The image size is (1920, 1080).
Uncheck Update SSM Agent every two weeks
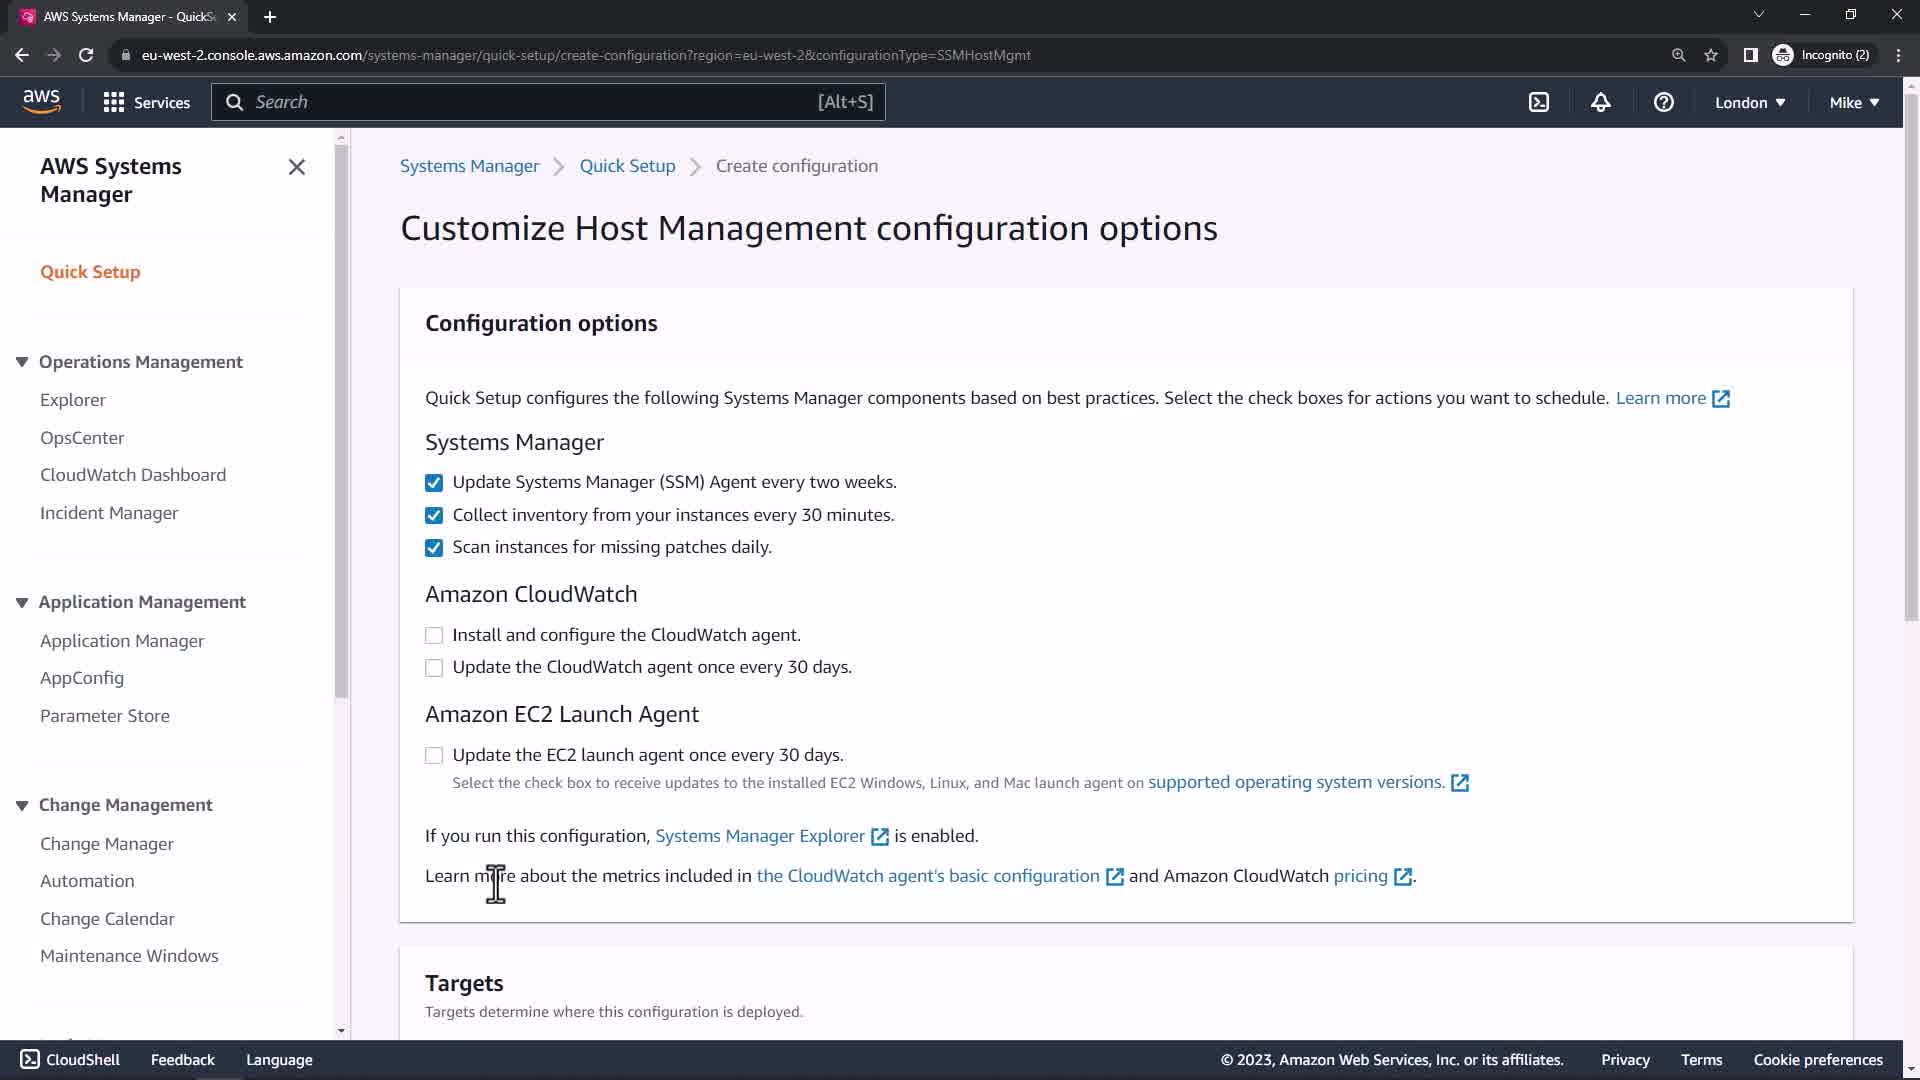[x=434, y=483]
